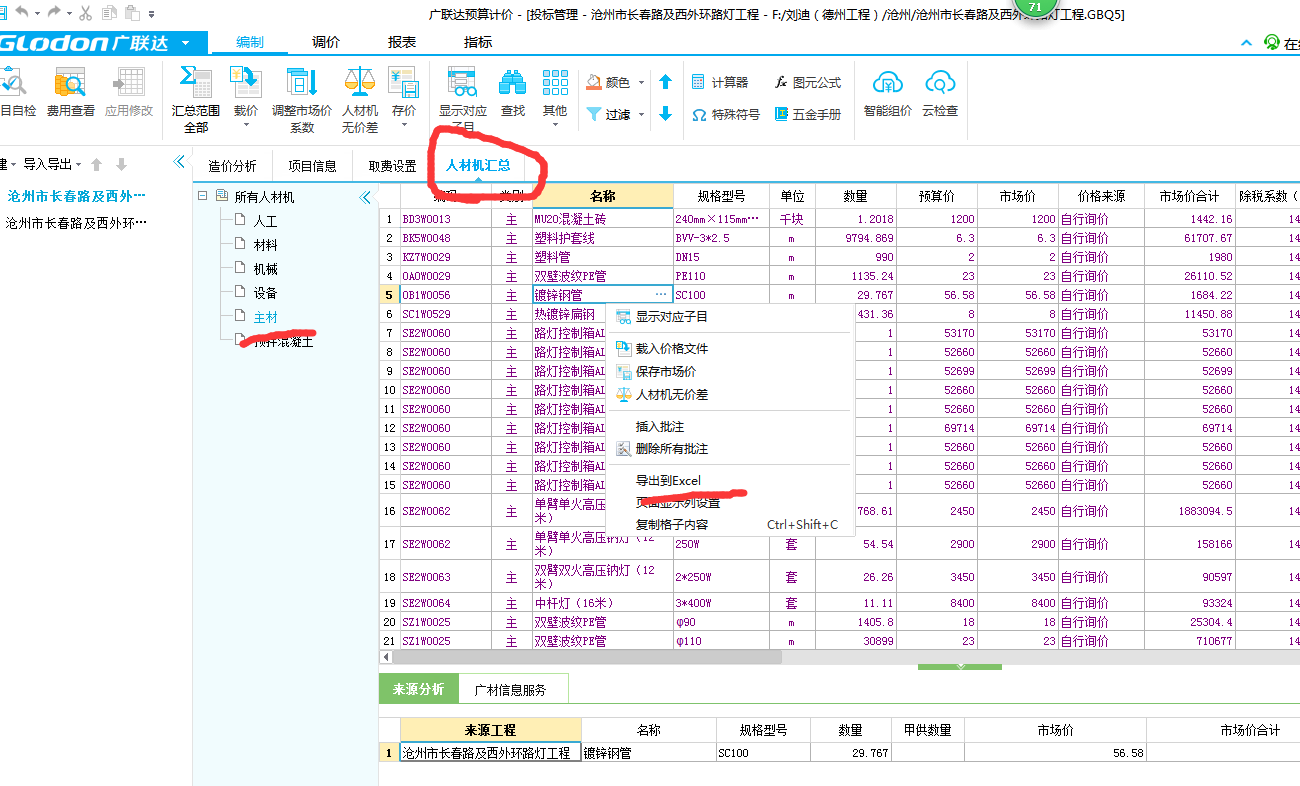Open the 五金手册 hardware manual
The width and height of the screenshot is (1300, 786).
(x=818, y=113)
